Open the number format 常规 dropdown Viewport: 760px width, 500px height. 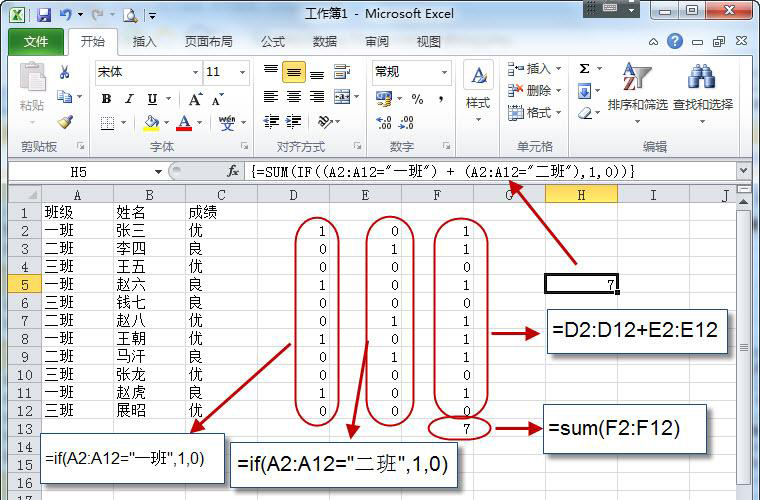pyautogui.click(x=444, y=73)
